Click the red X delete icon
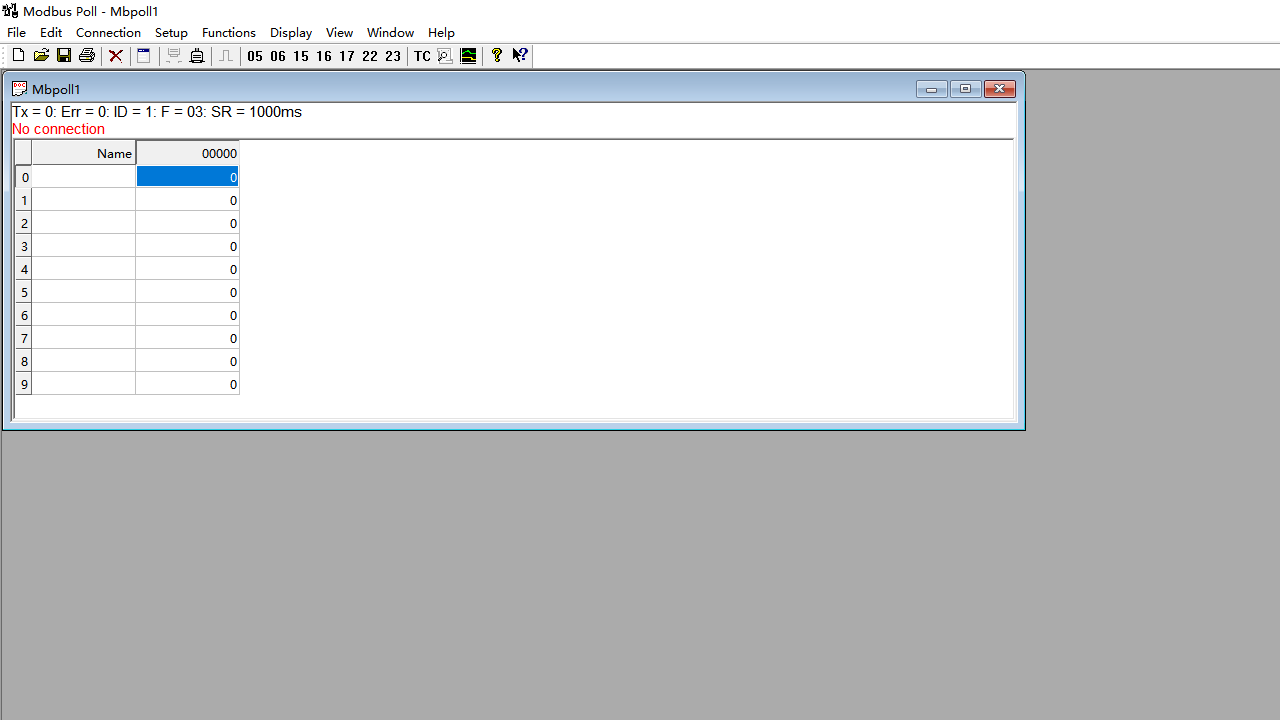The height and width of the screenshot is (720, 1280). (116, 56)
